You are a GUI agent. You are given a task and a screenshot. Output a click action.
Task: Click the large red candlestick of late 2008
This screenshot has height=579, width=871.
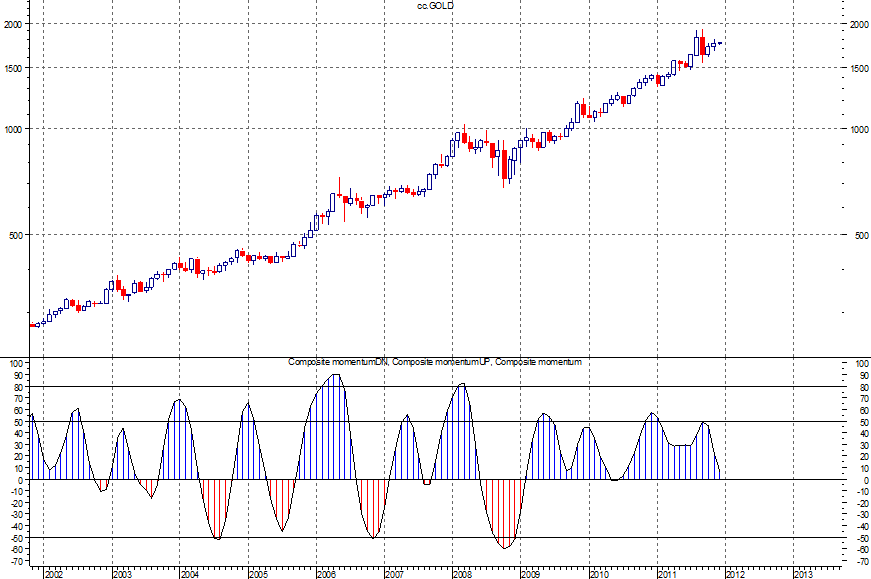[504, 164]
